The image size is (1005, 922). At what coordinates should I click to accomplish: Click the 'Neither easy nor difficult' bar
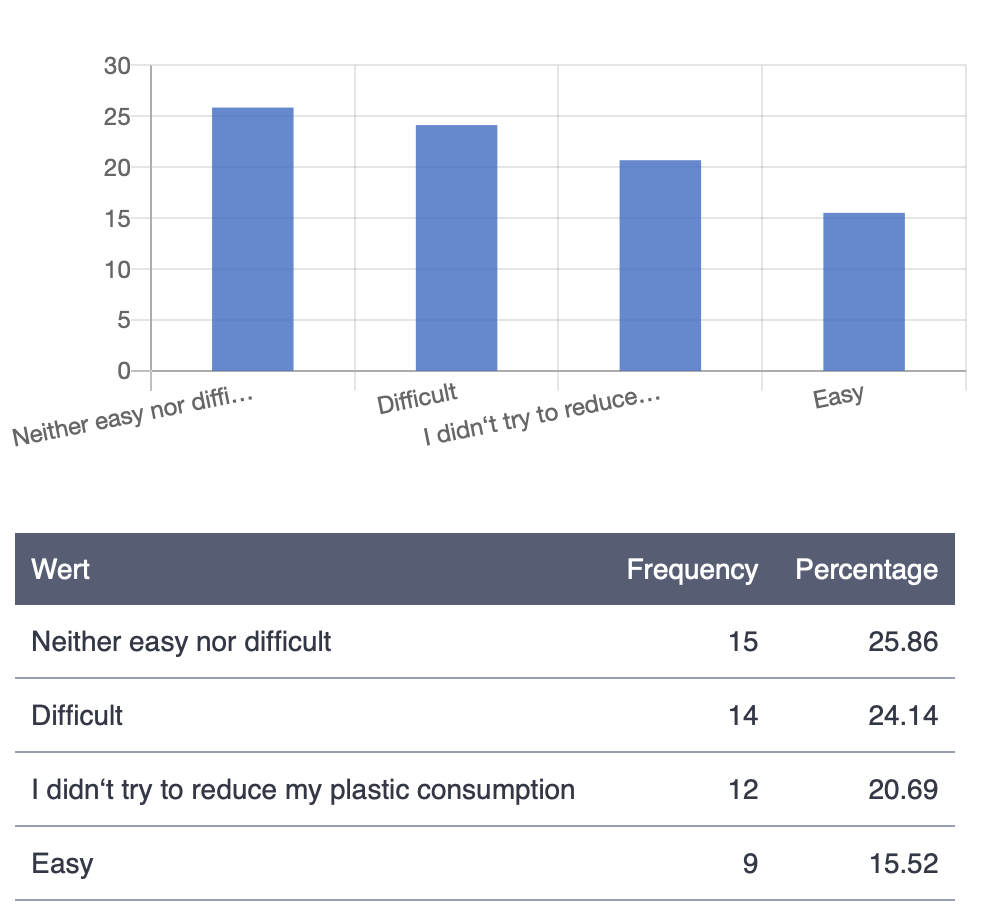(252, 240)
